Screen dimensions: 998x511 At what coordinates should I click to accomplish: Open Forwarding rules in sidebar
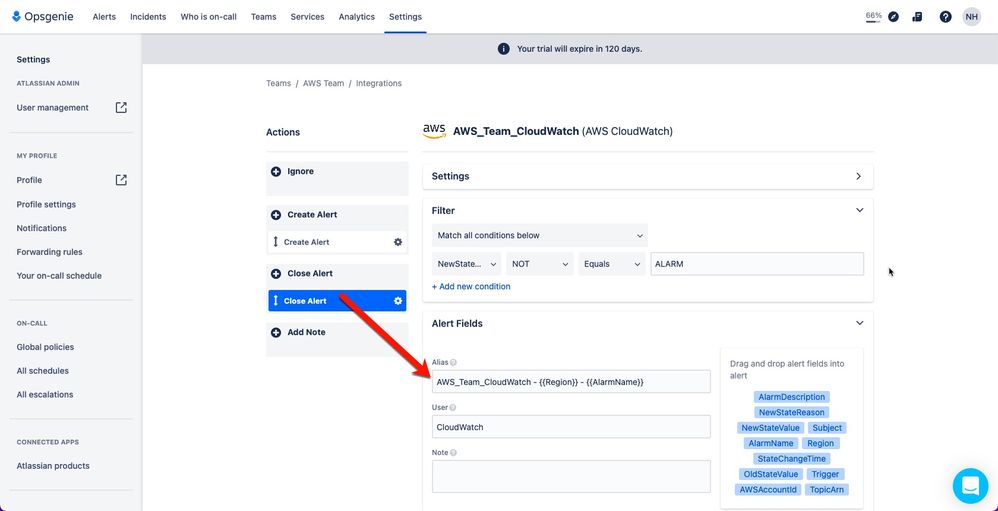coord(50,252)
